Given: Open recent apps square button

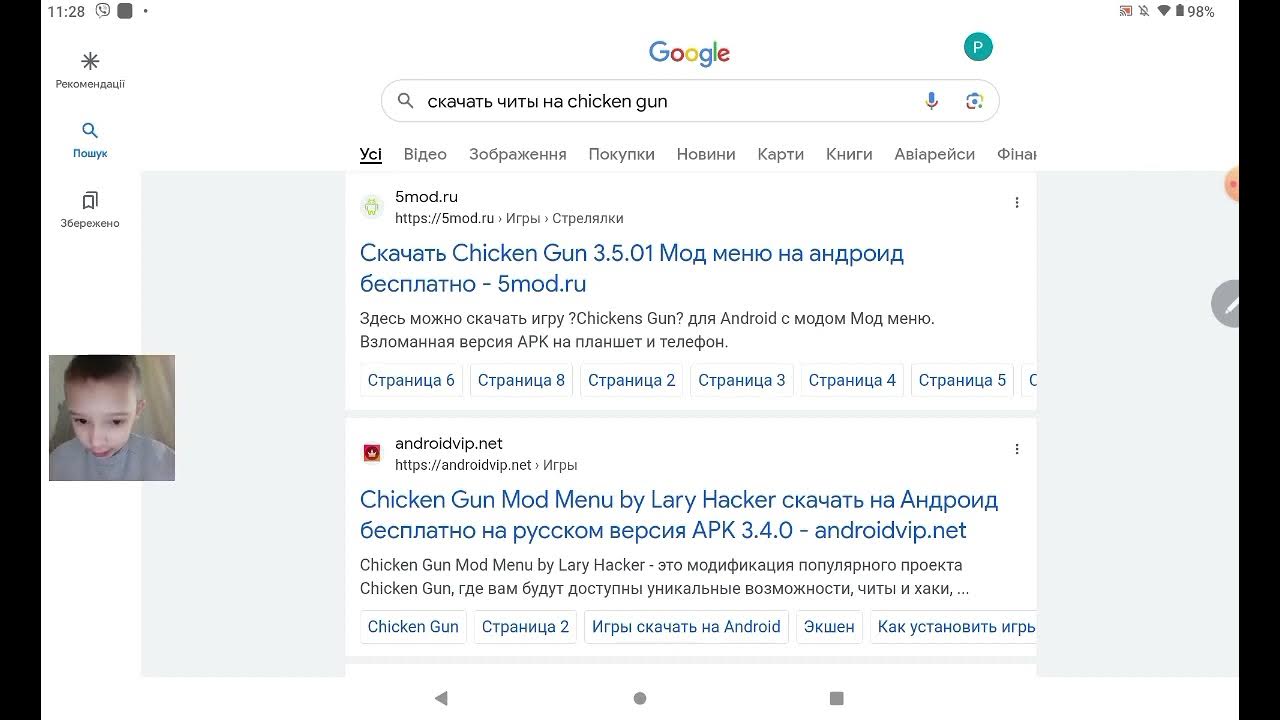Looking at the screenshot, I should (837, 698).
